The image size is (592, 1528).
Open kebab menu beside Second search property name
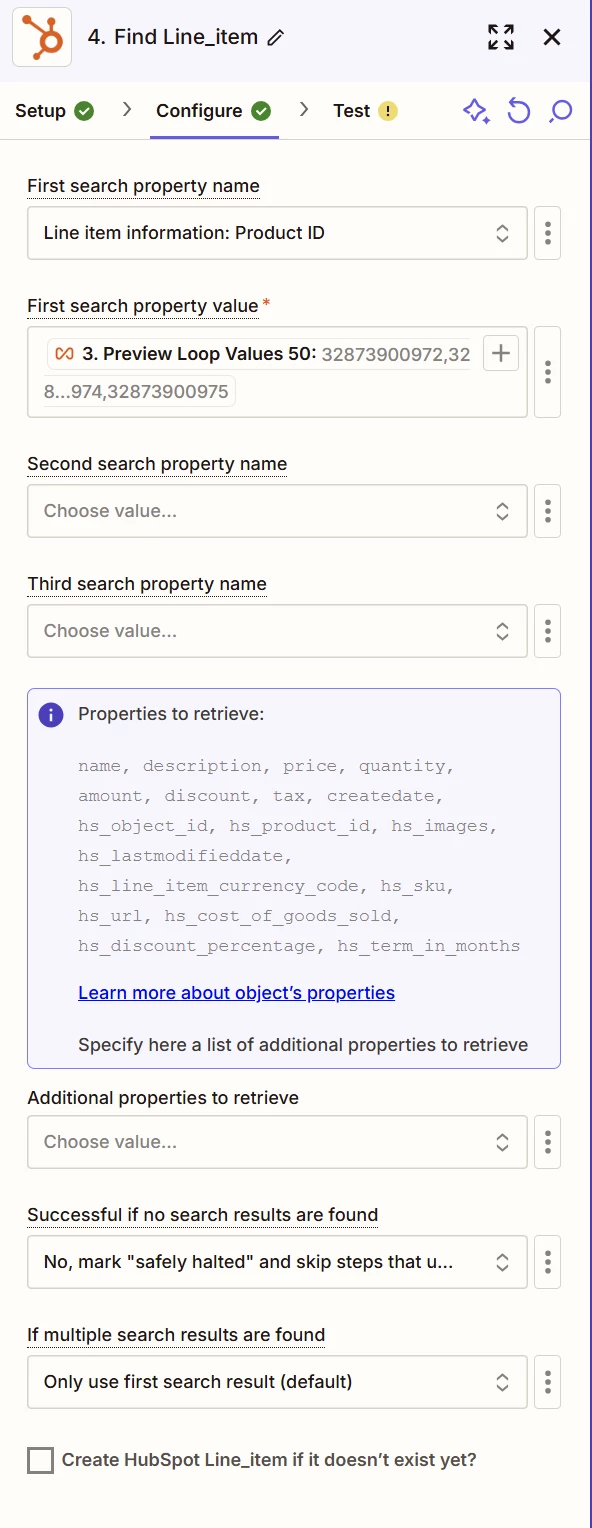click(548, 511)
